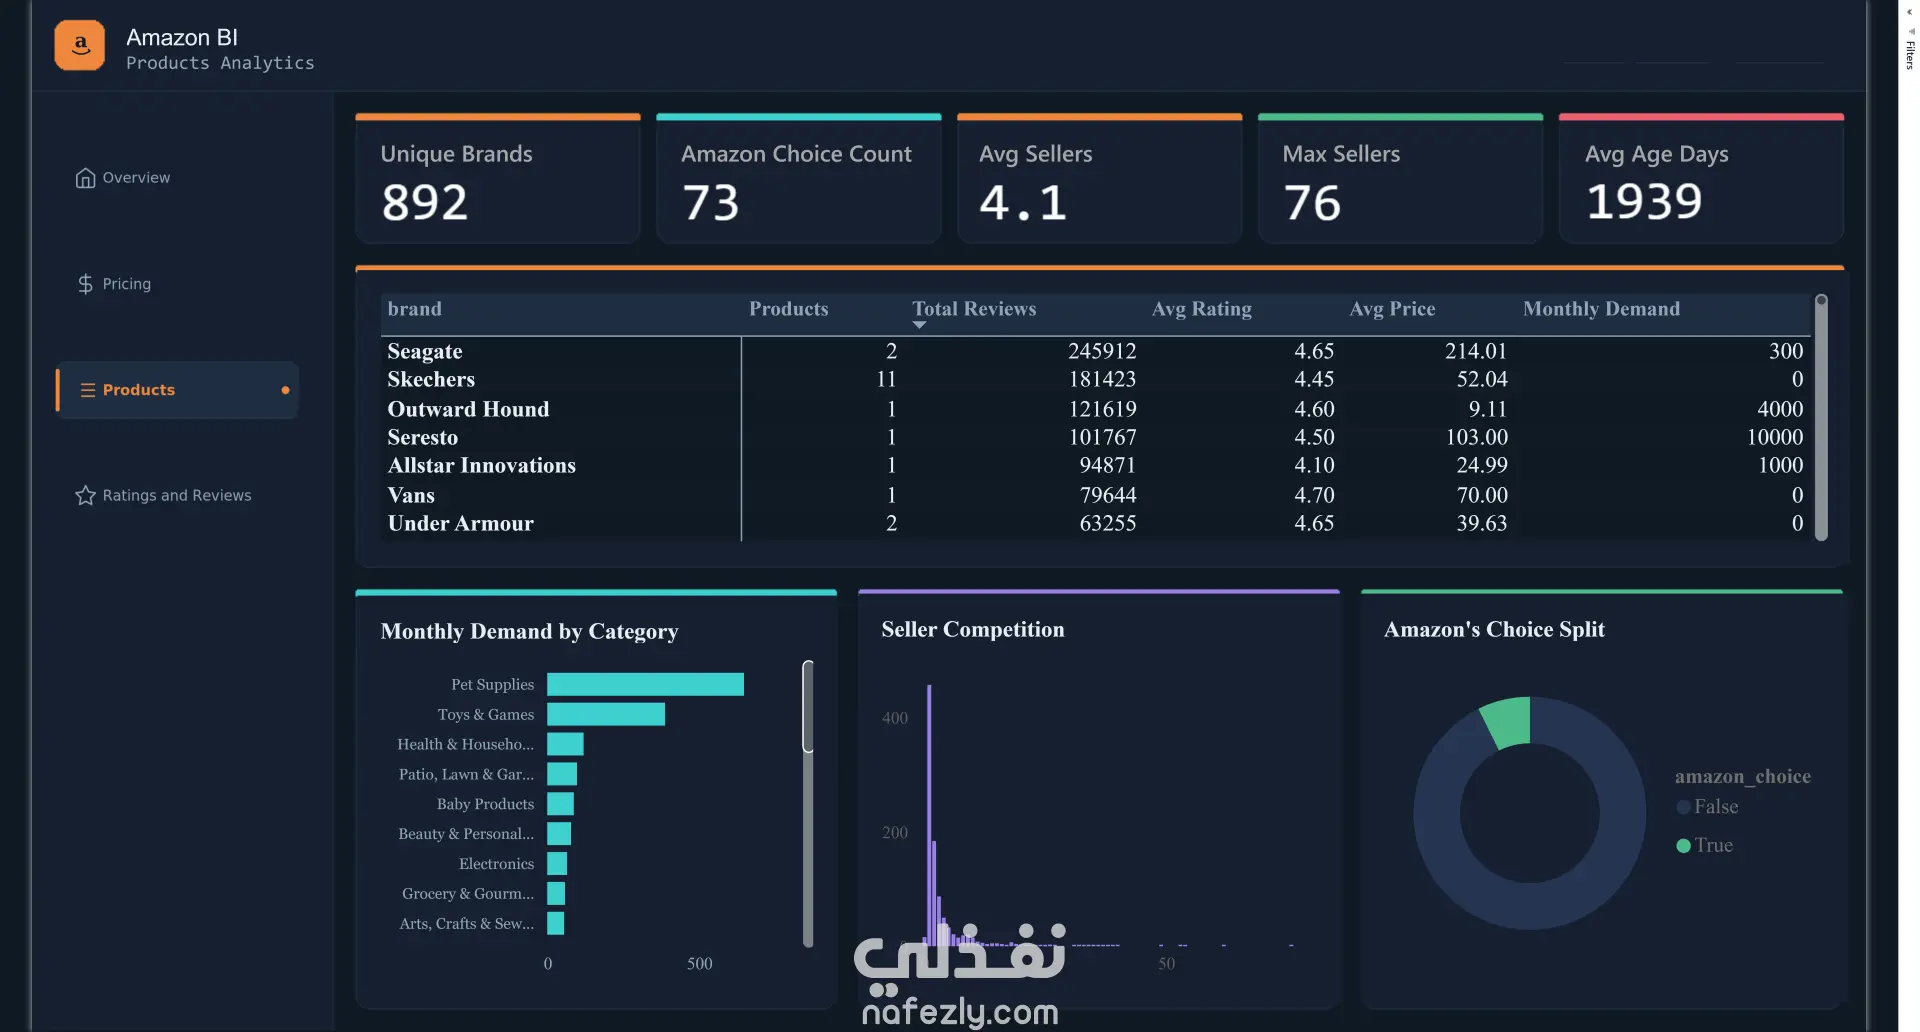Expand the Filters pane arrow

click(1910, 12)
